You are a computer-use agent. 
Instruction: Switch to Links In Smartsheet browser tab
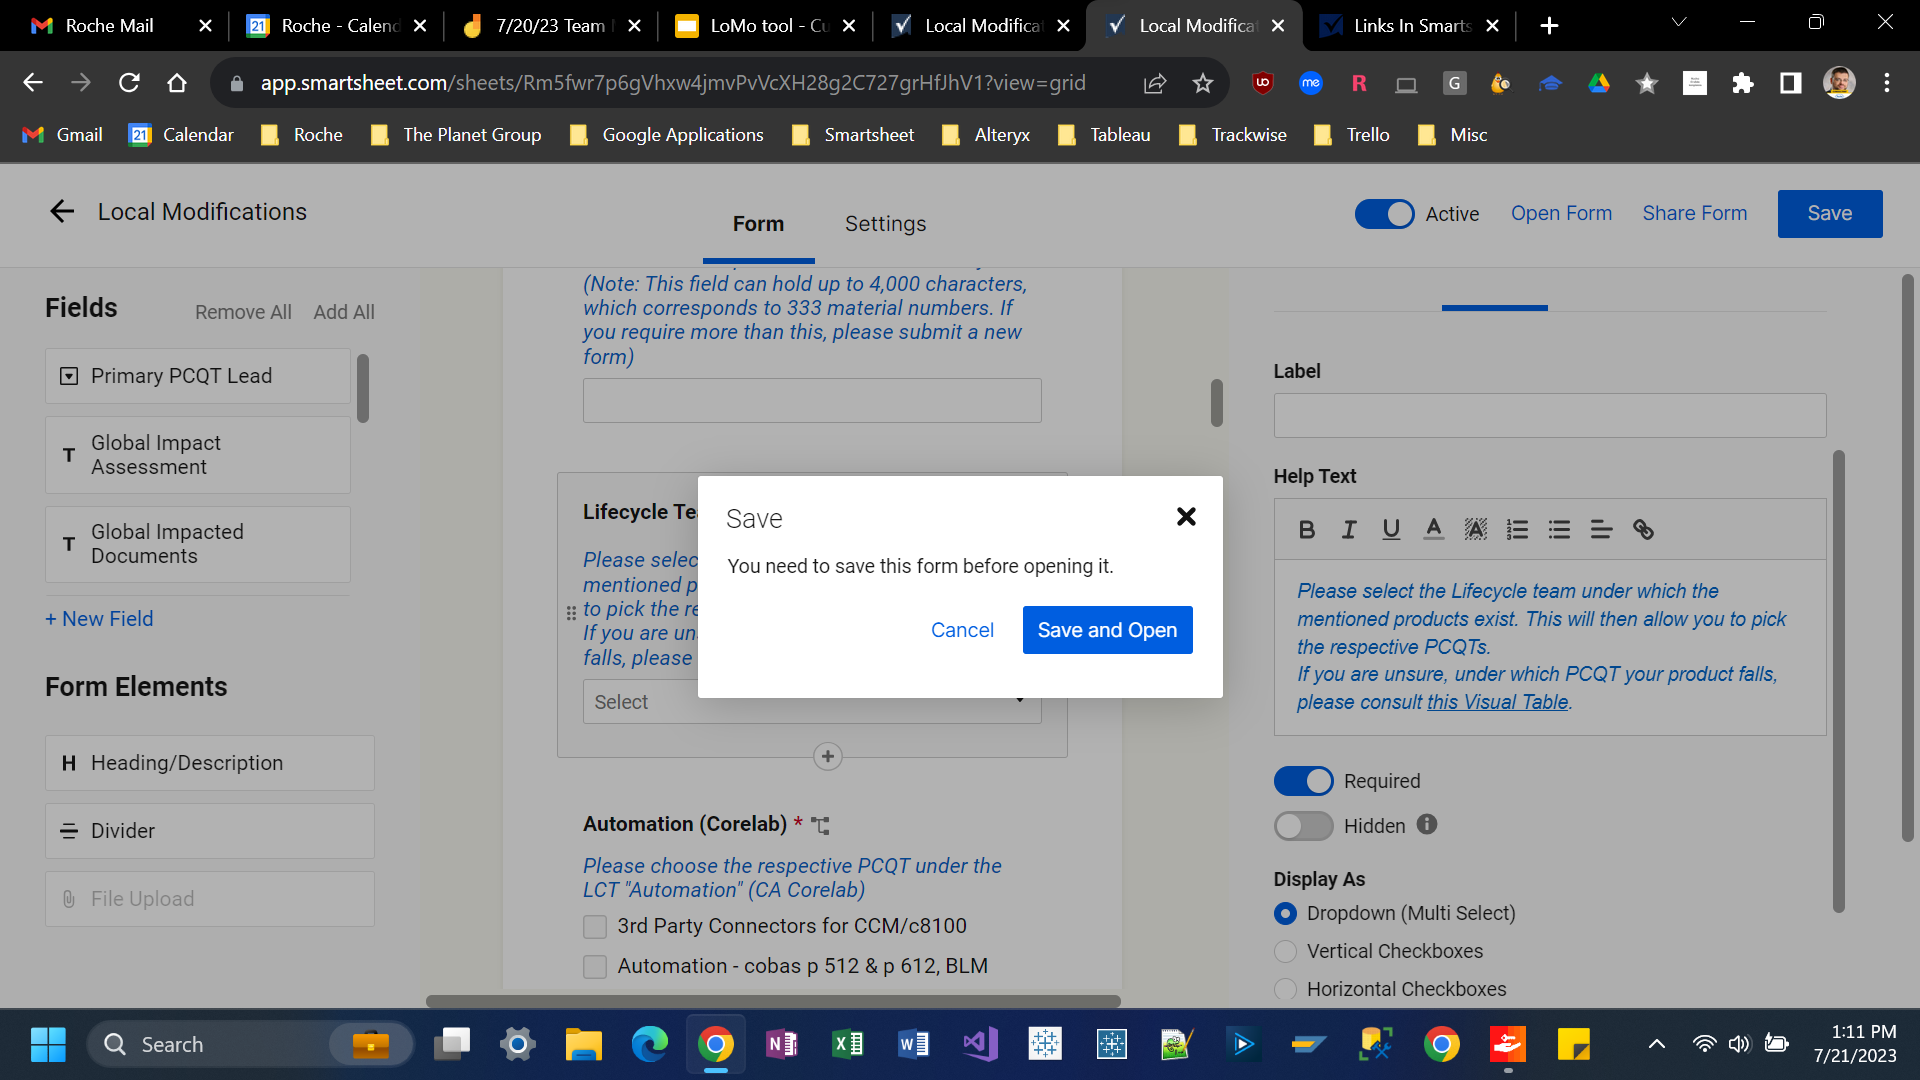[x=1410, y=26]
